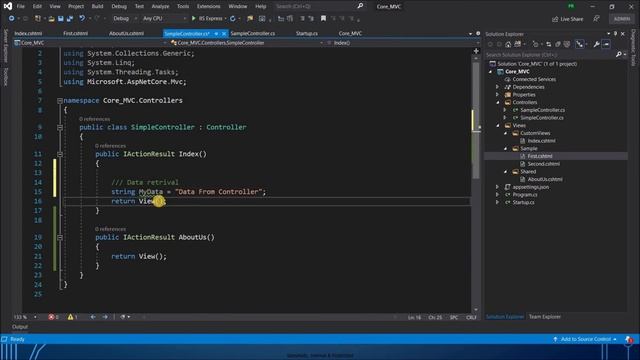
Task: Toggle the Track Active Item button in Solution Explorer
Action: (x=580, y=44)
